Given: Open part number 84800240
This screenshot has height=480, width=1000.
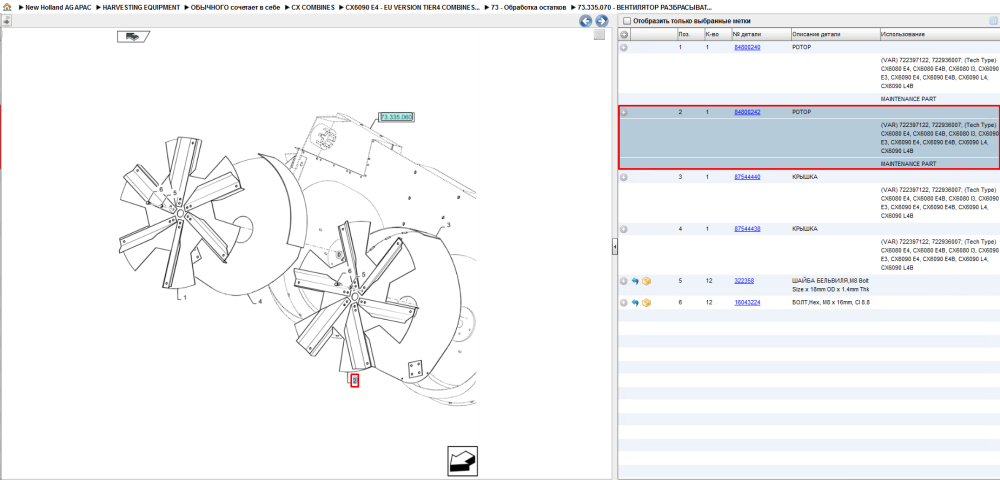Looking at the screenshot, I should [x=747, y=48].
